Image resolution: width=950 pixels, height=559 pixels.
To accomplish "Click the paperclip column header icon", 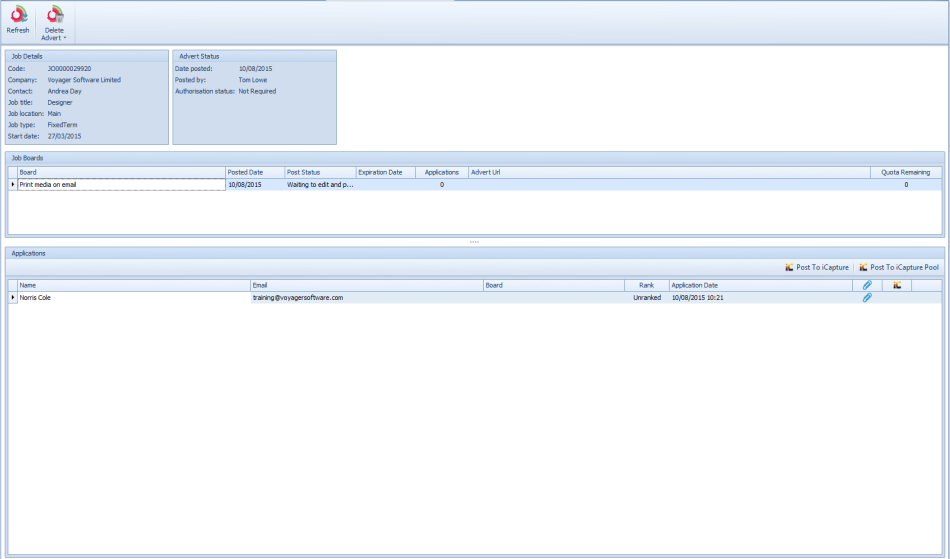I will click(867, 285).
